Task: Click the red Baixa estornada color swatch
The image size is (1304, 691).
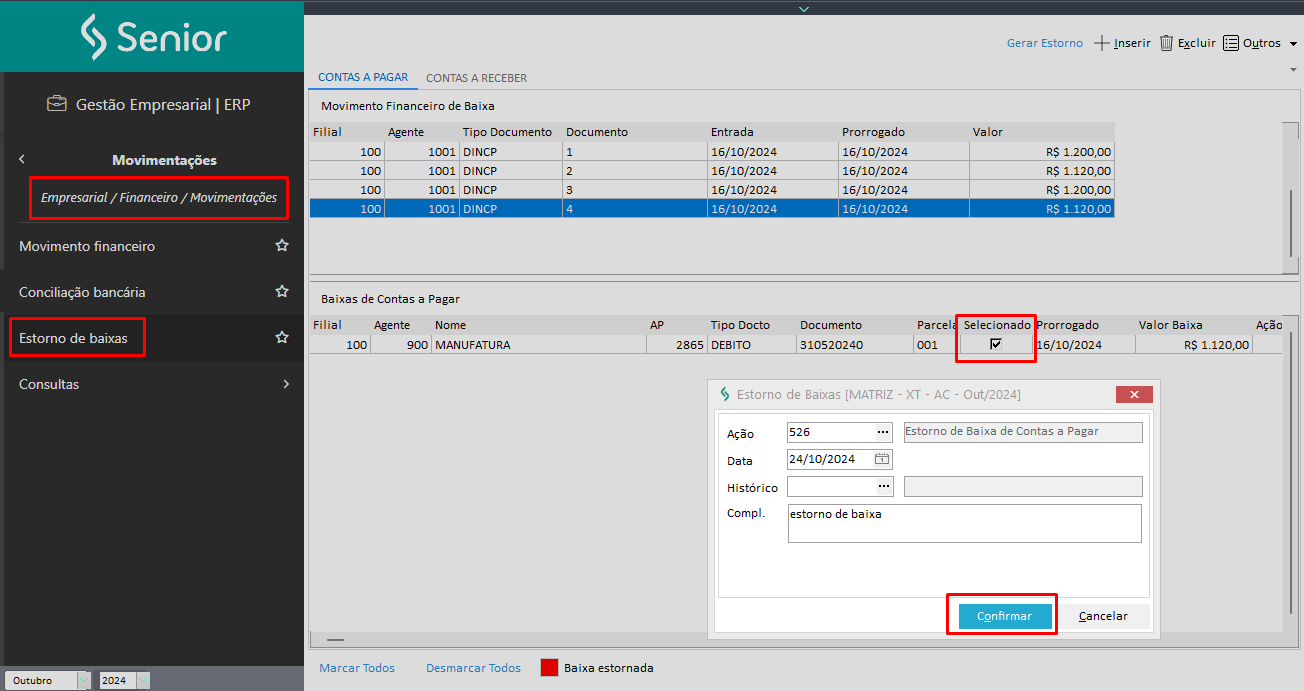Action: 549,668
